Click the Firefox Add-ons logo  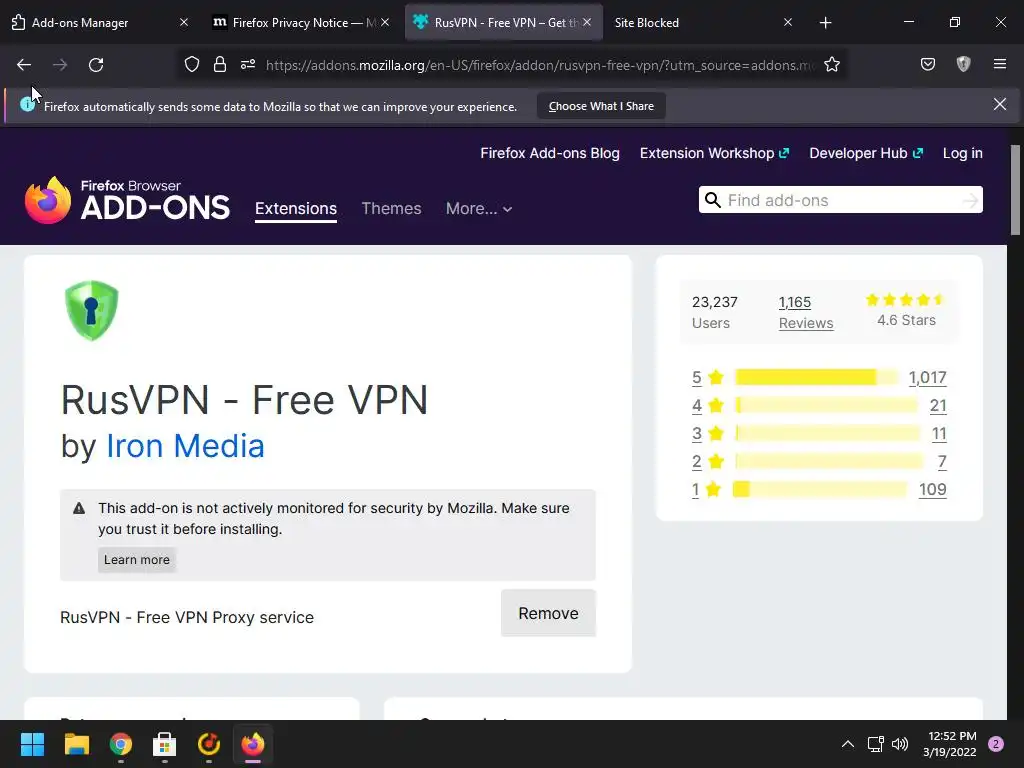click(127, 200)
